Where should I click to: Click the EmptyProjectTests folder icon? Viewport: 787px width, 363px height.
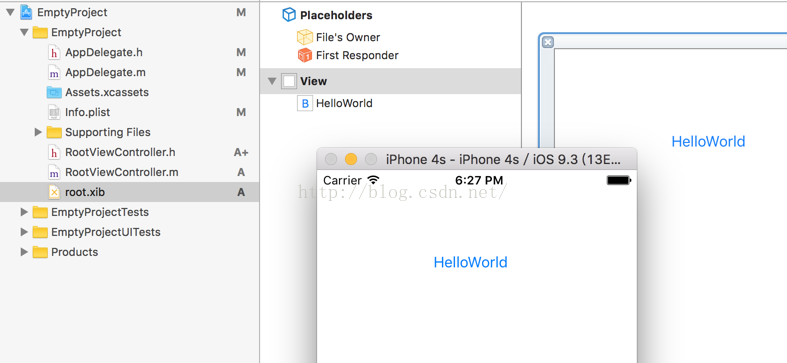[x=40, y=212]
